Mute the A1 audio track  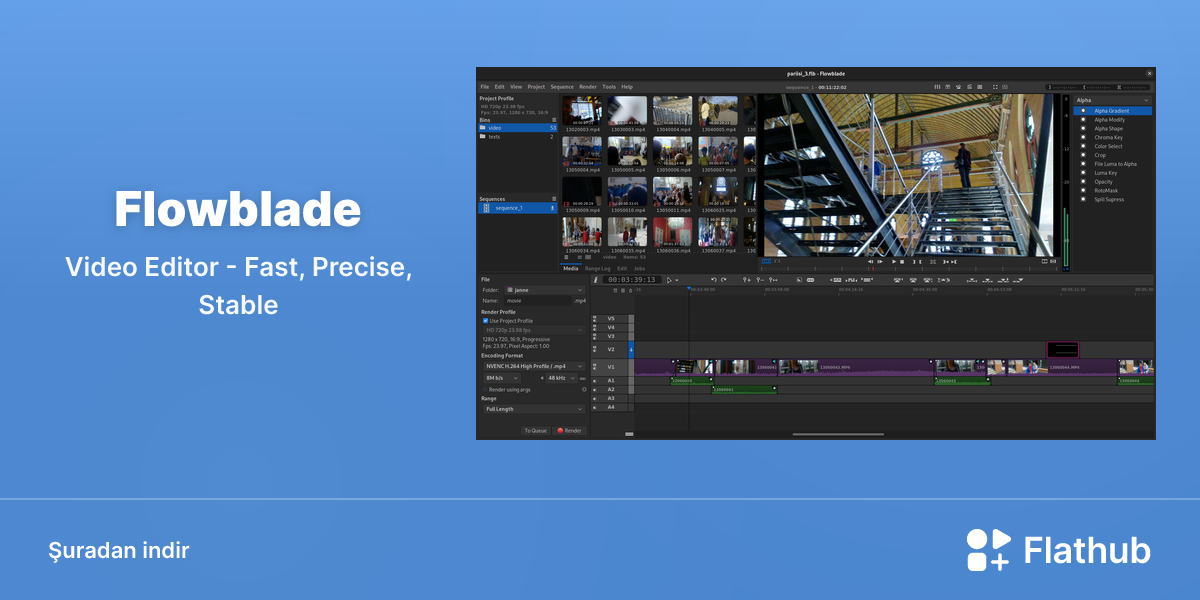tap(595, 380)
